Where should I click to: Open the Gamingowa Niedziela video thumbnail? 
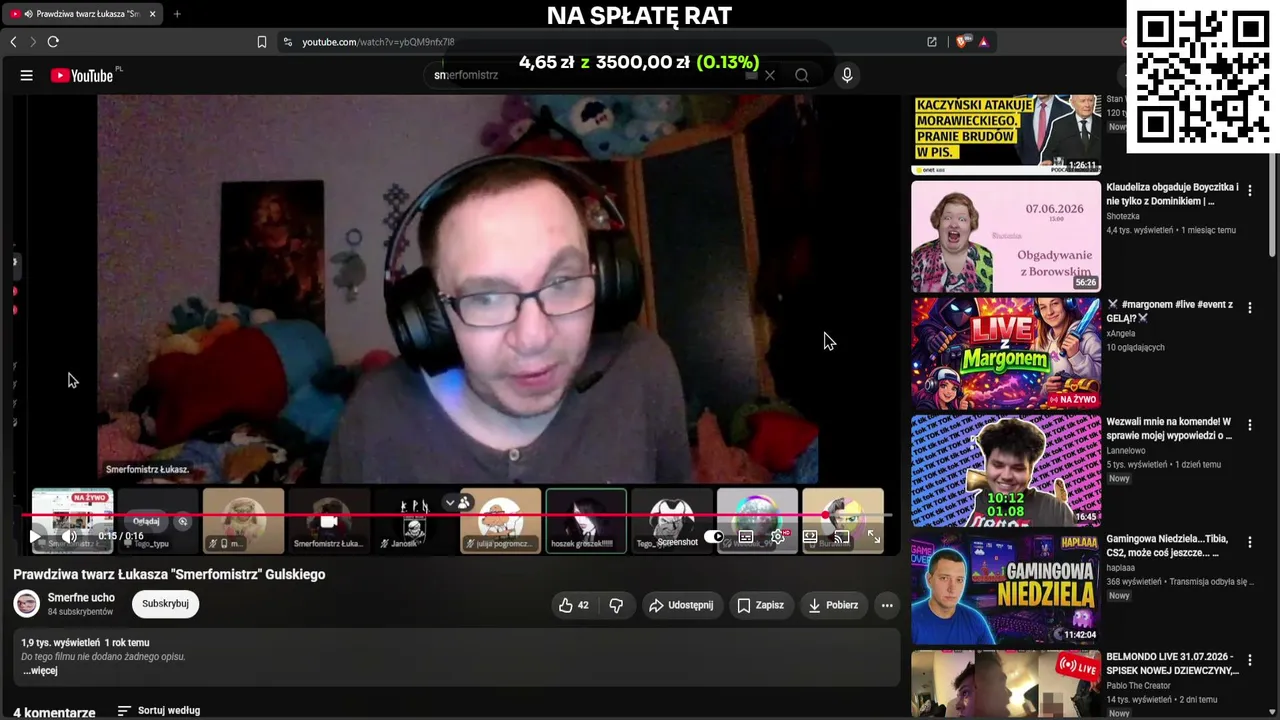pos(1006,588)
